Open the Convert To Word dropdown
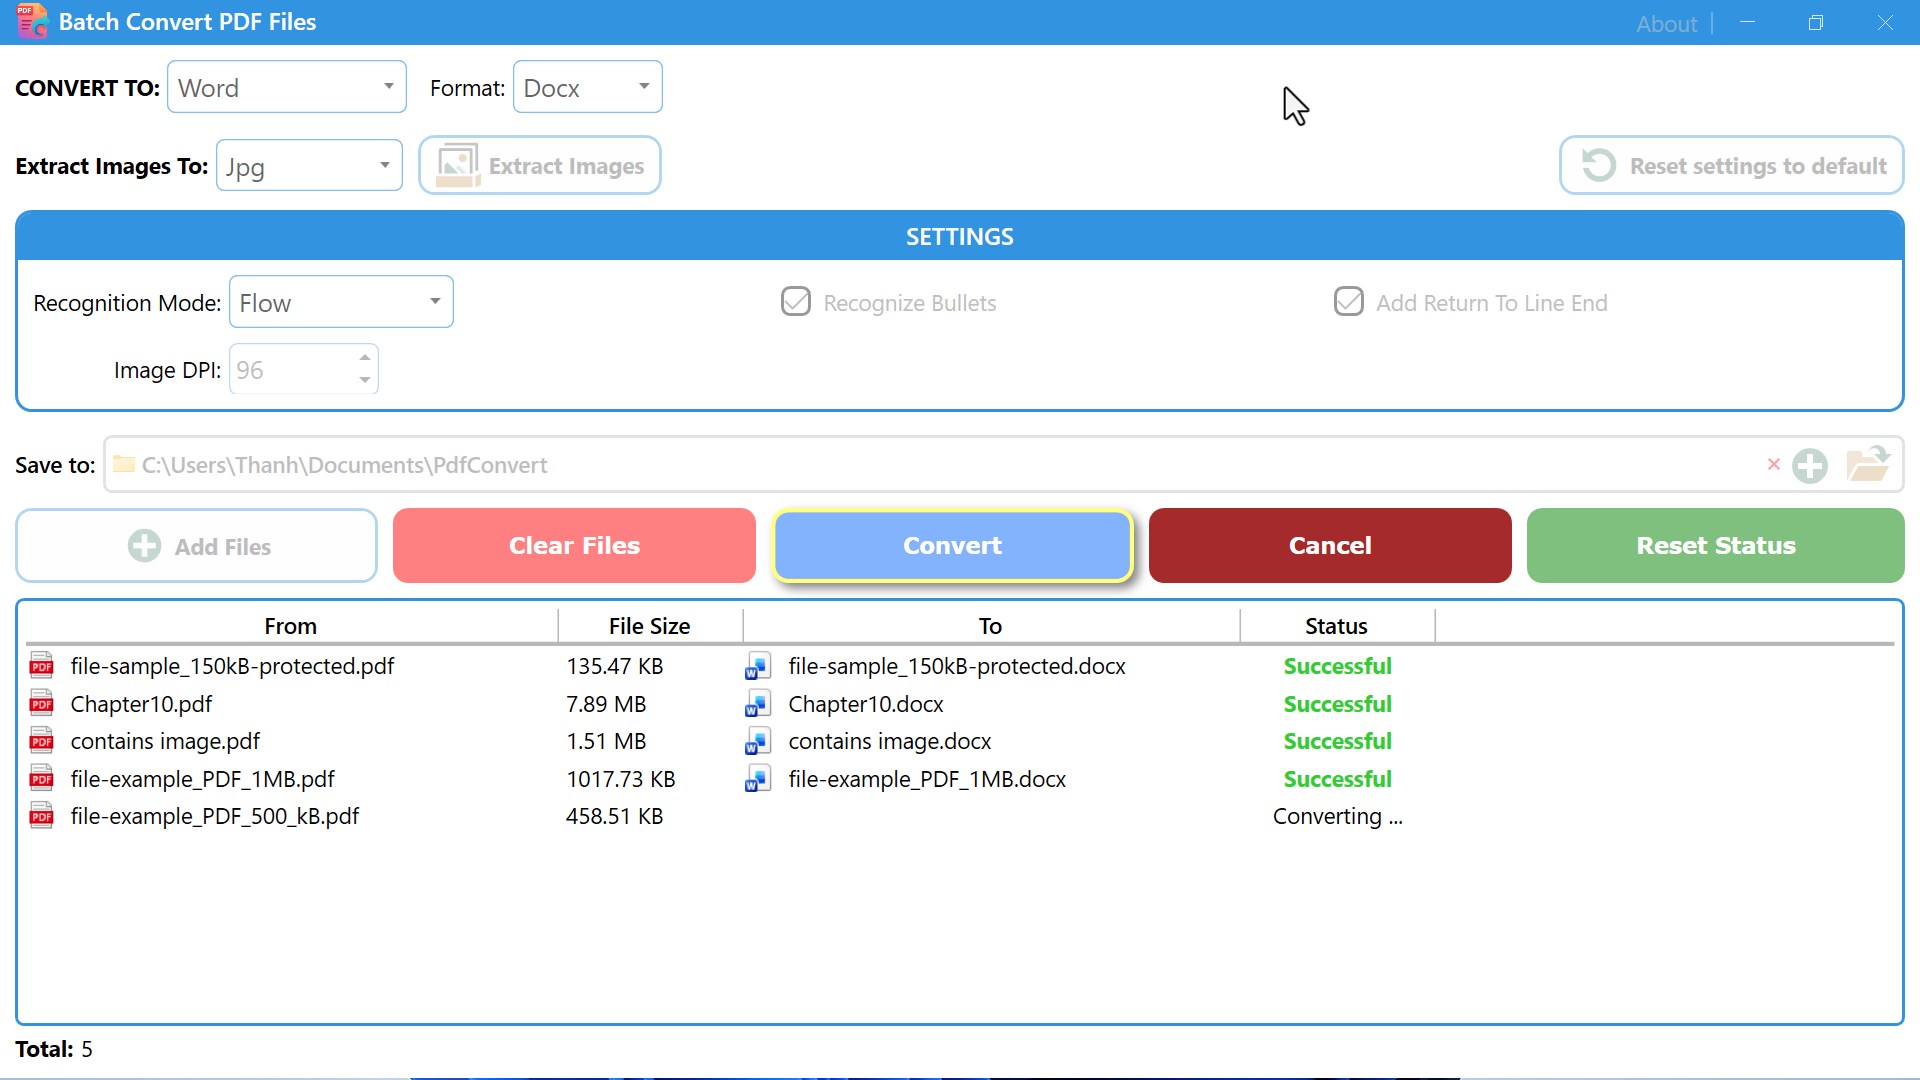 (x=286, y=87)
